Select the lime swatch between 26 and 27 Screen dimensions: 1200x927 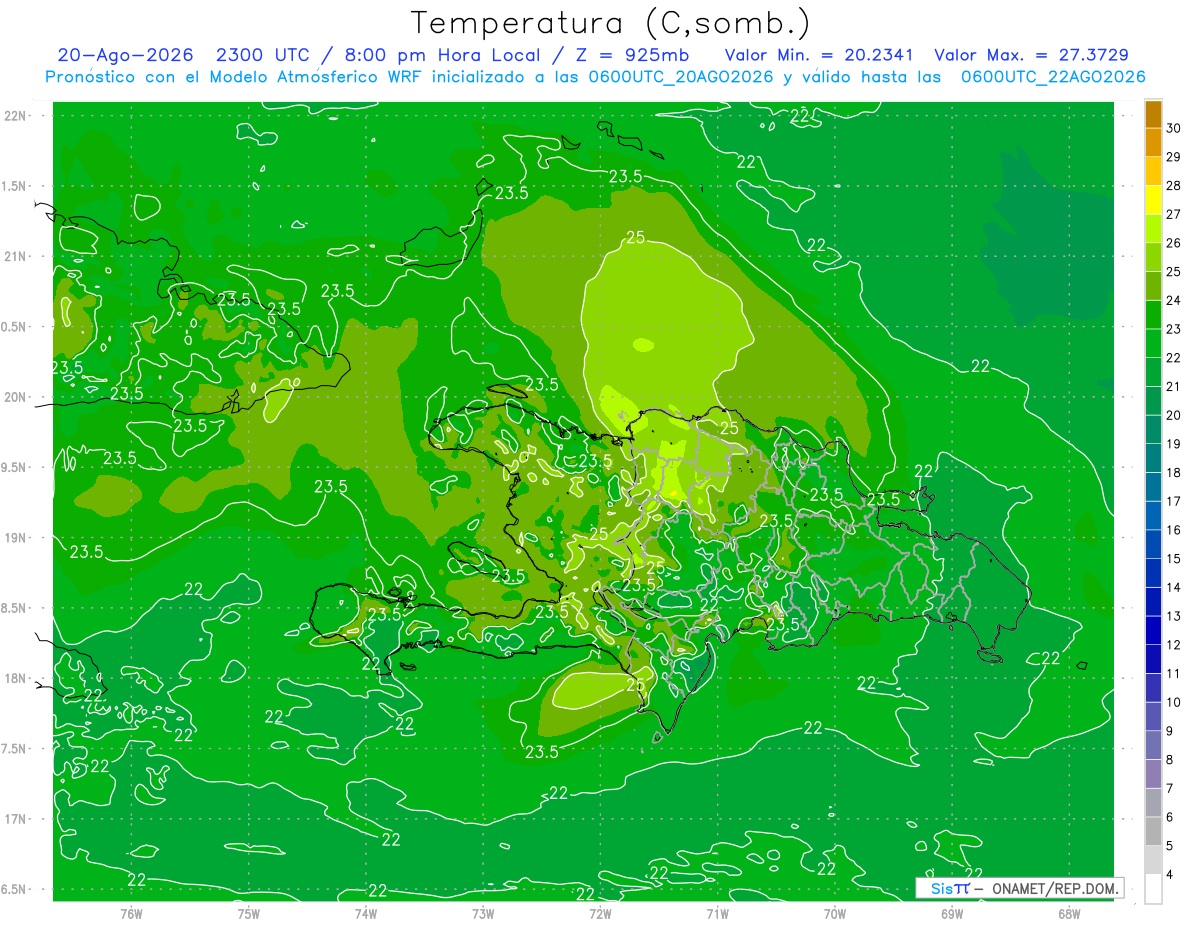[1153, 228]
